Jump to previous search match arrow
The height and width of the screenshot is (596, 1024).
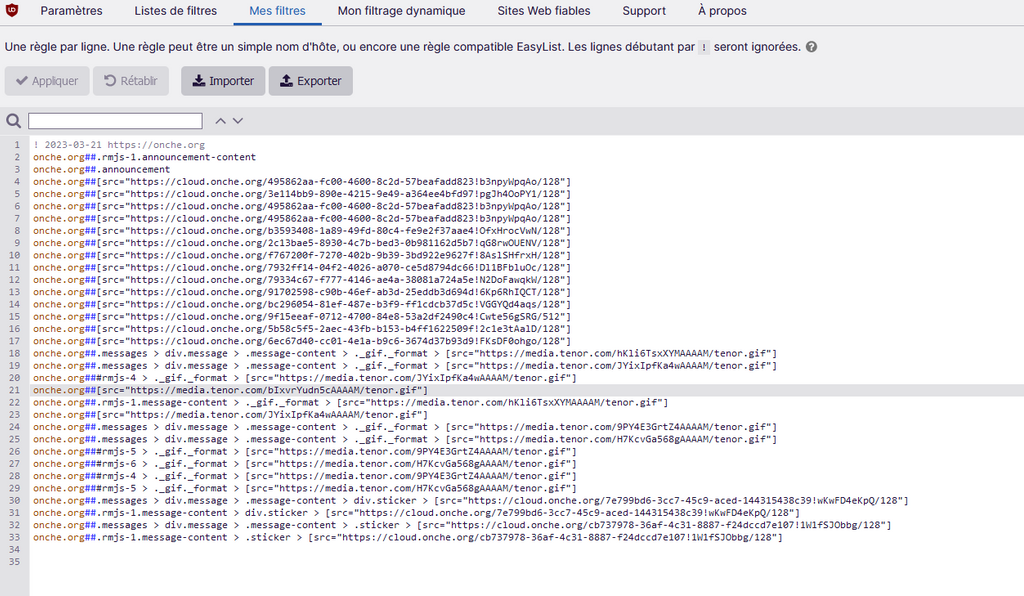220,121
